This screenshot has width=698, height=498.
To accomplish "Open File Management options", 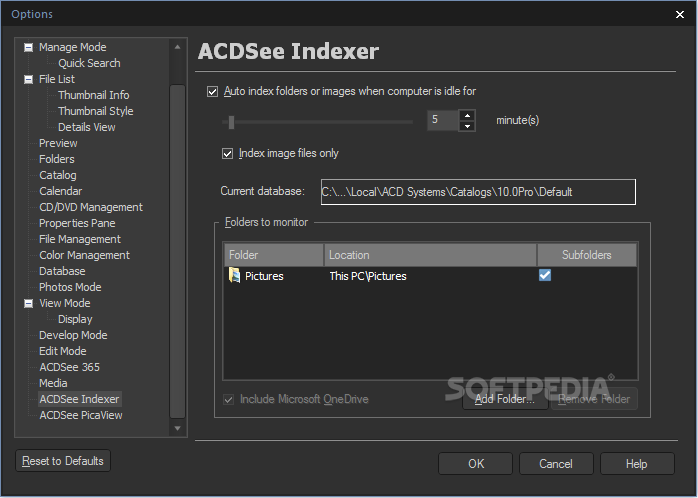I will [x=80, y=239].
